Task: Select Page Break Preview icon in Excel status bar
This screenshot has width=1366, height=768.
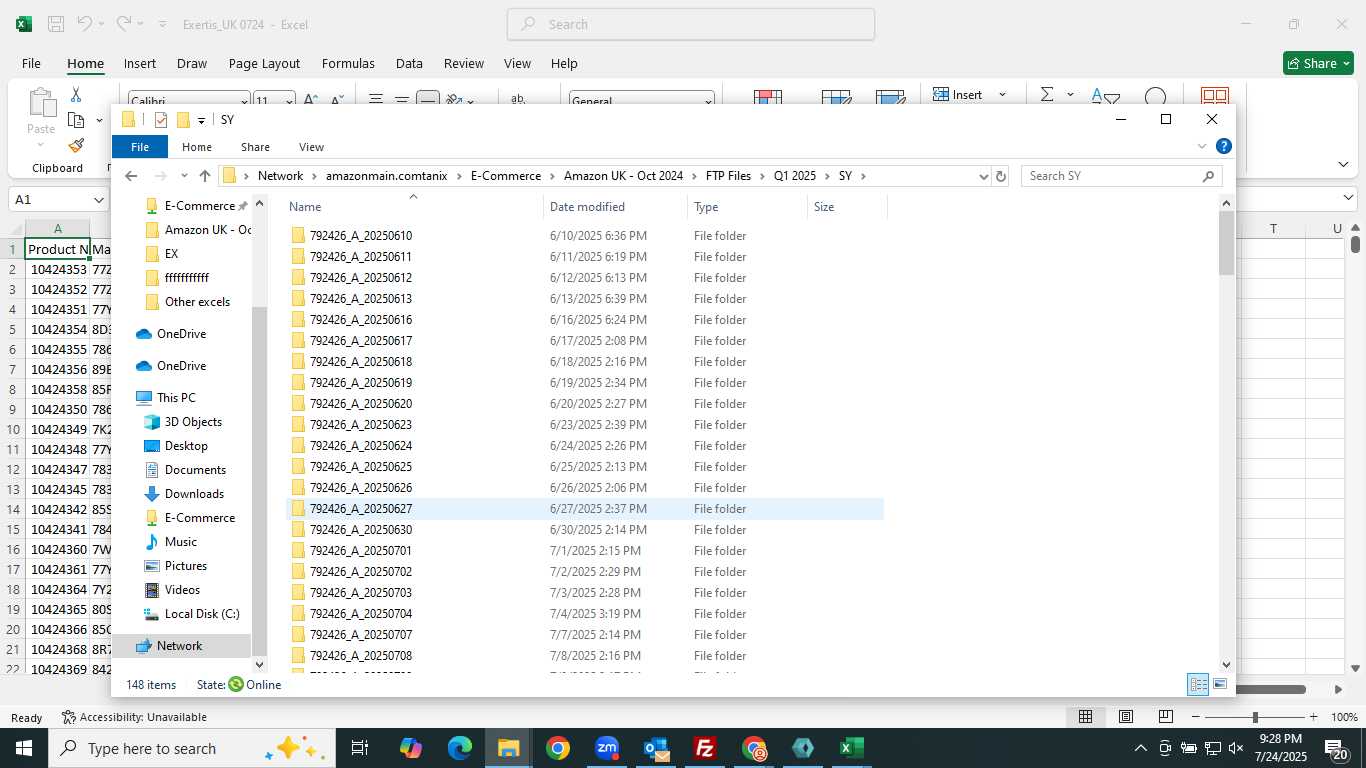Action: [1165, 717]
